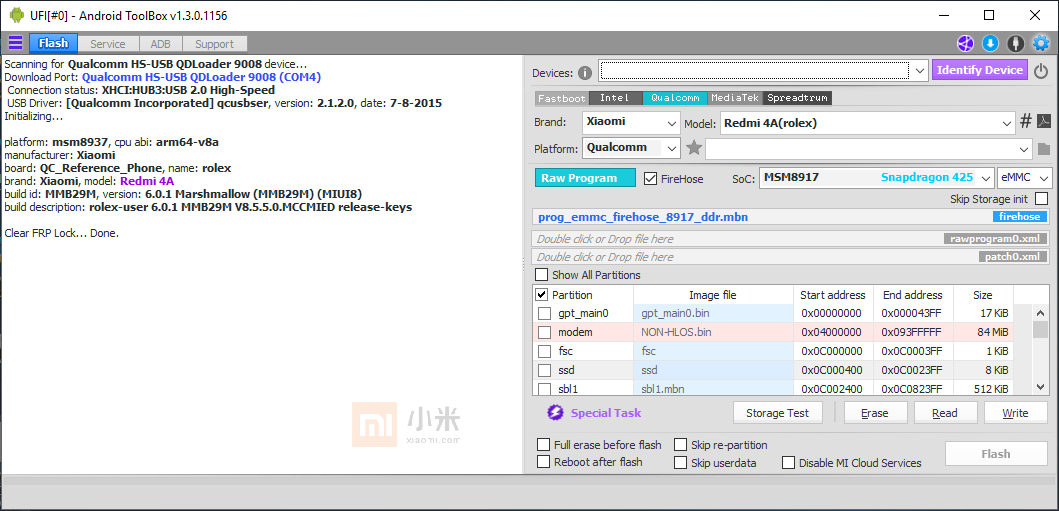Screen dimensions: 1059x511
Task: Select the Intel mode tab
Action: pos(615,98)
